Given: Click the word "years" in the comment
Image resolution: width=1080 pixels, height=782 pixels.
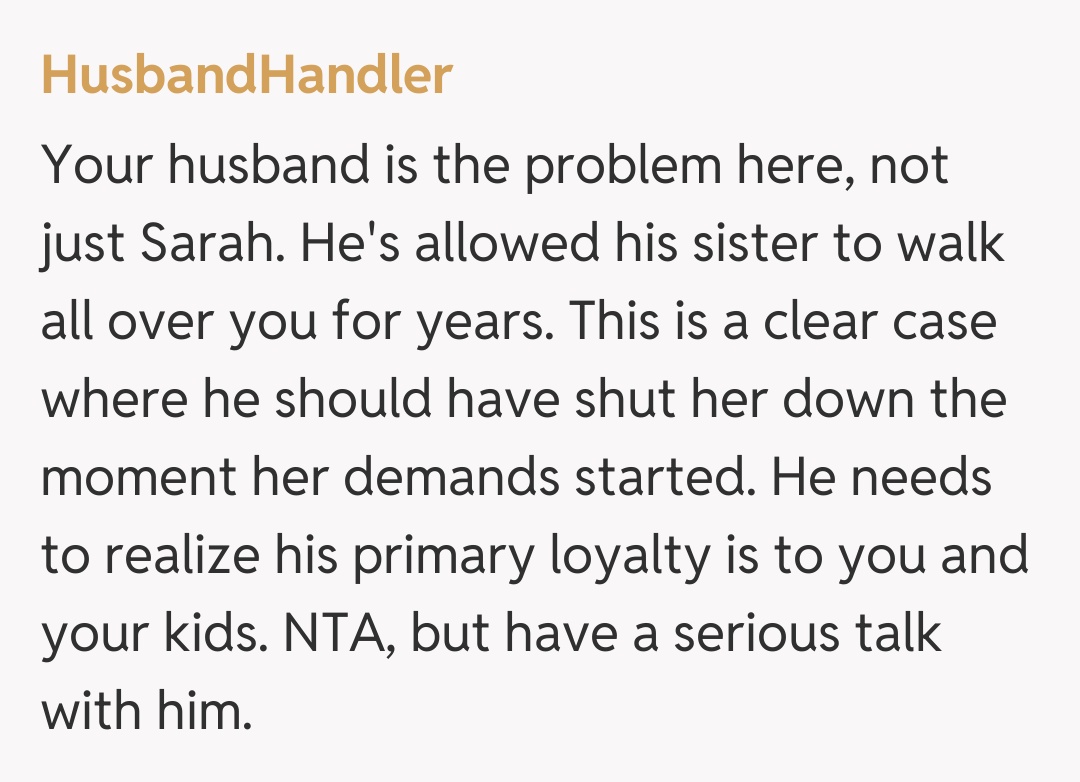Looking at the screenshot, I should [x=478, y=323].
